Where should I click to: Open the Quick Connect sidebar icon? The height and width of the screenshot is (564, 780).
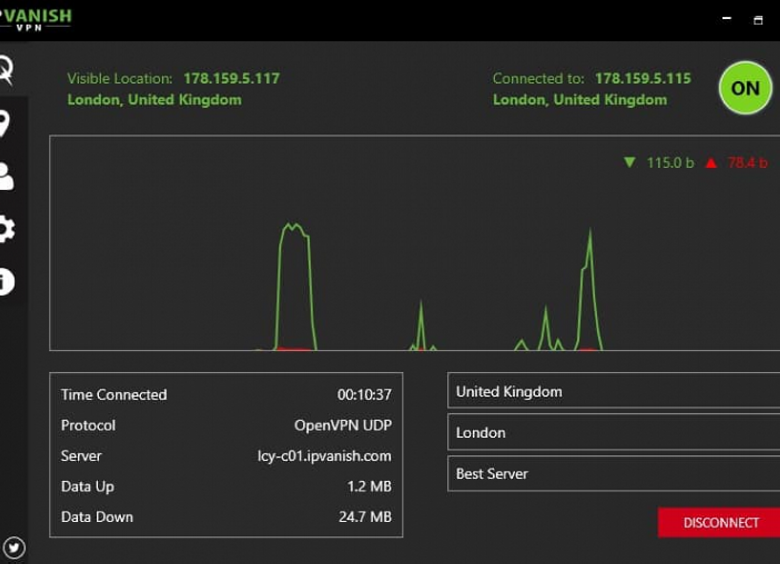point(6,70)
